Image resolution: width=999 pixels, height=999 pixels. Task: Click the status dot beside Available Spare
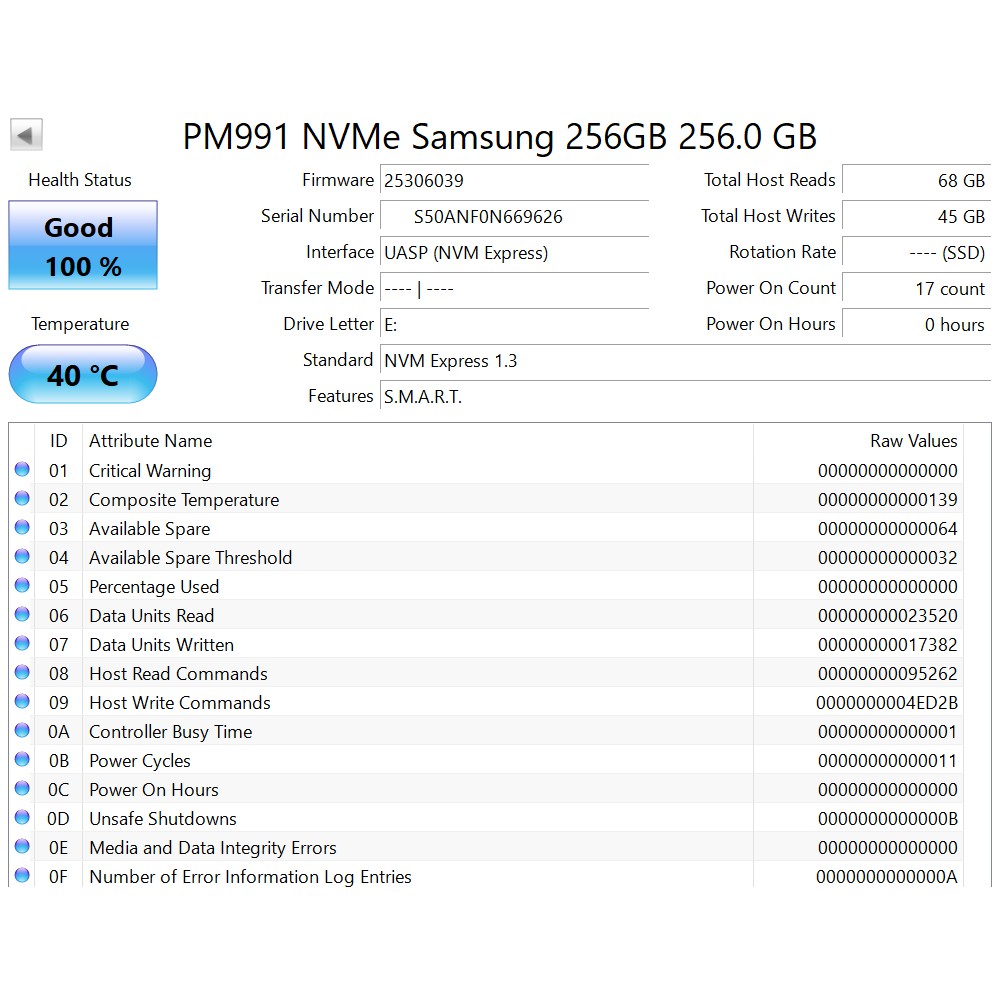point(22,527)
